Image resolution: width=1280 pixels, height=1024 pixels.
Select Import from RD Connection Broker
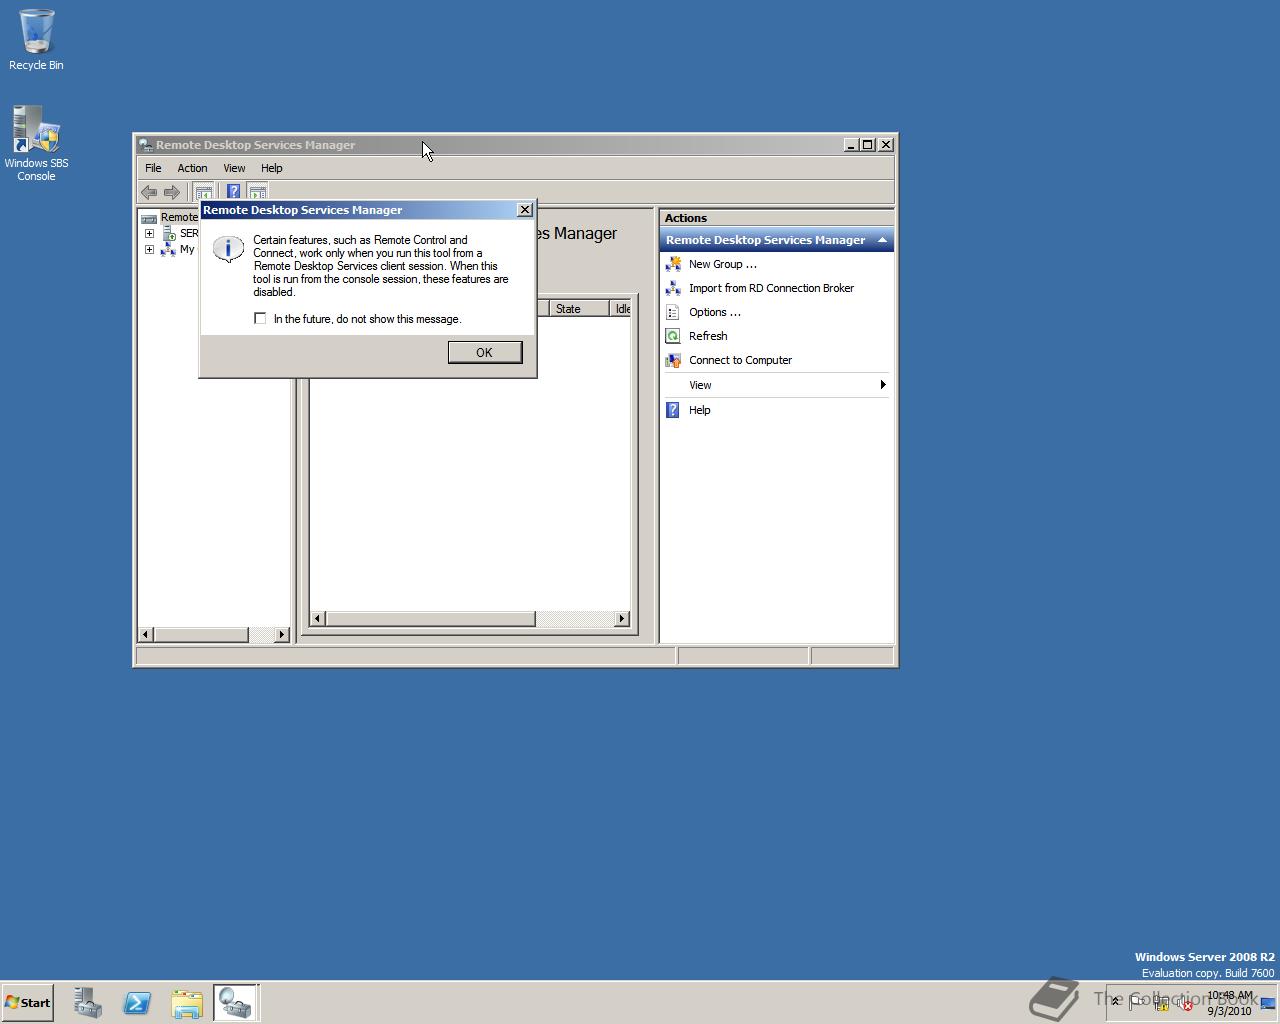tap(771, 288)
